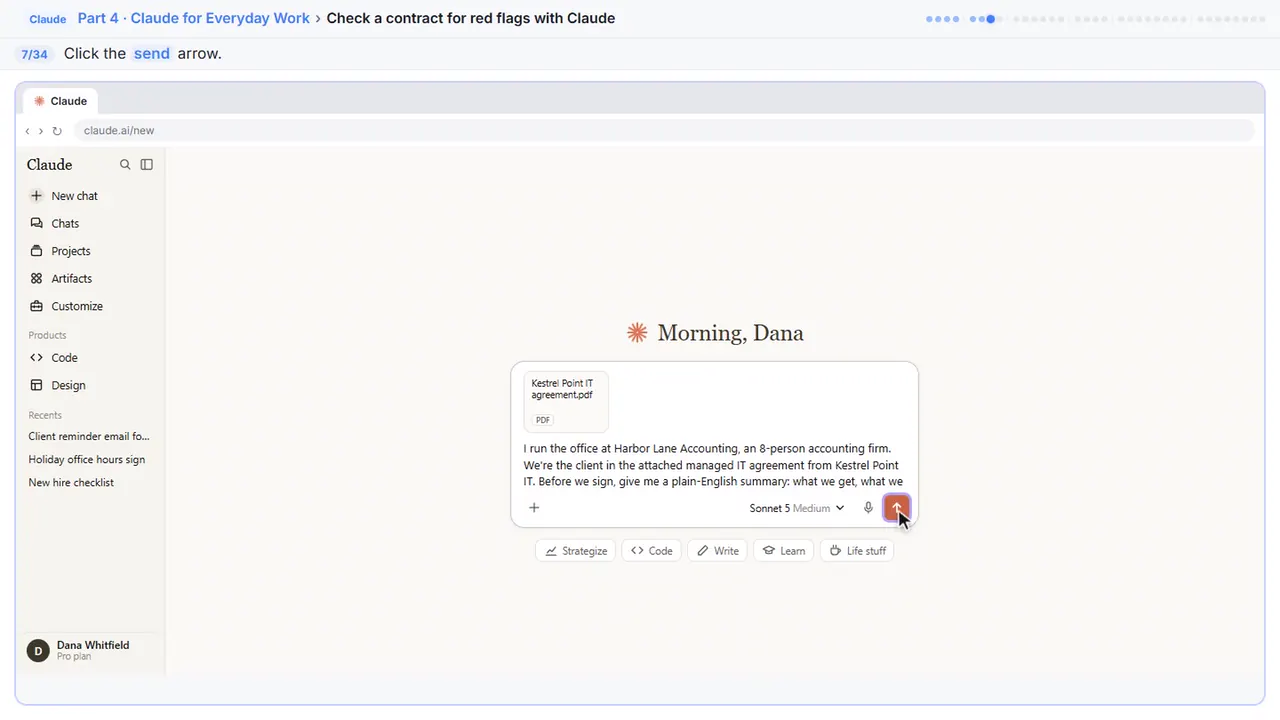Reload the page with the refresh icon
1280x720 pixels.
[57, 131]
